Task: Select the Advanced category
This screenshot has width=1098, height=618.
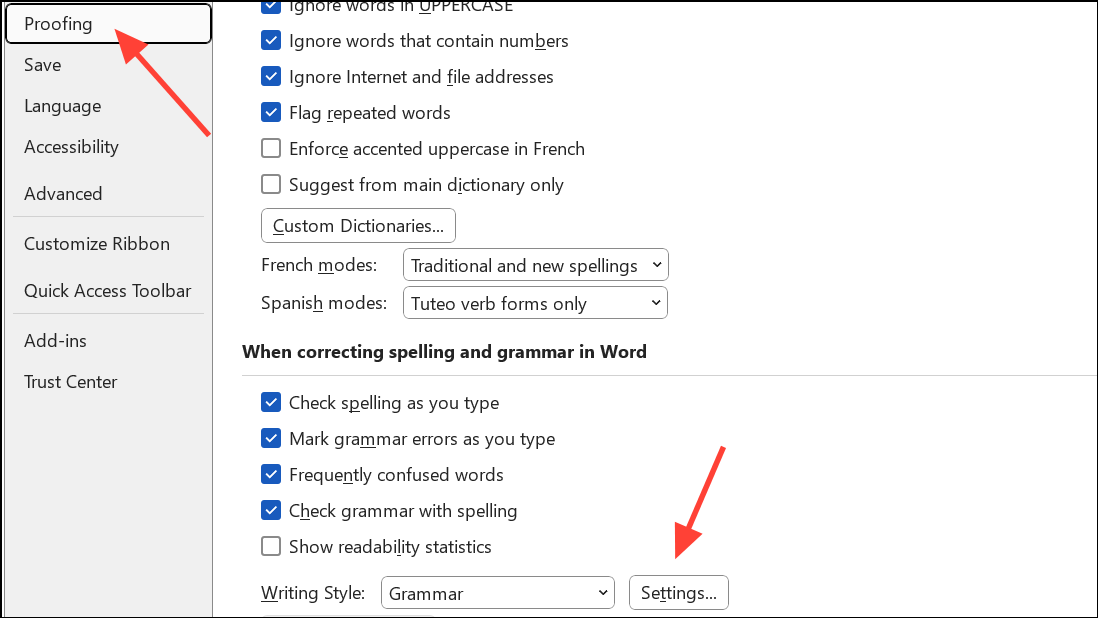Action: click(x=63, y=194)
